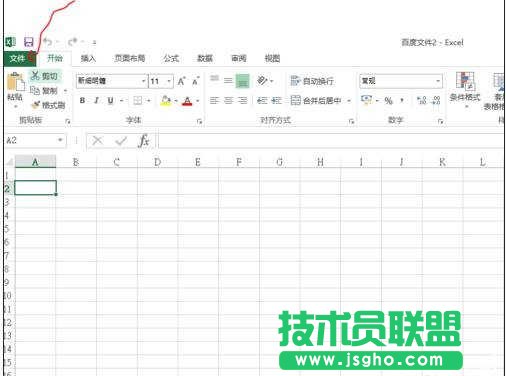The height and width of the screenshot is (376, 506).
Task: Open the 数据 (Data) tab
Action: 205,59
